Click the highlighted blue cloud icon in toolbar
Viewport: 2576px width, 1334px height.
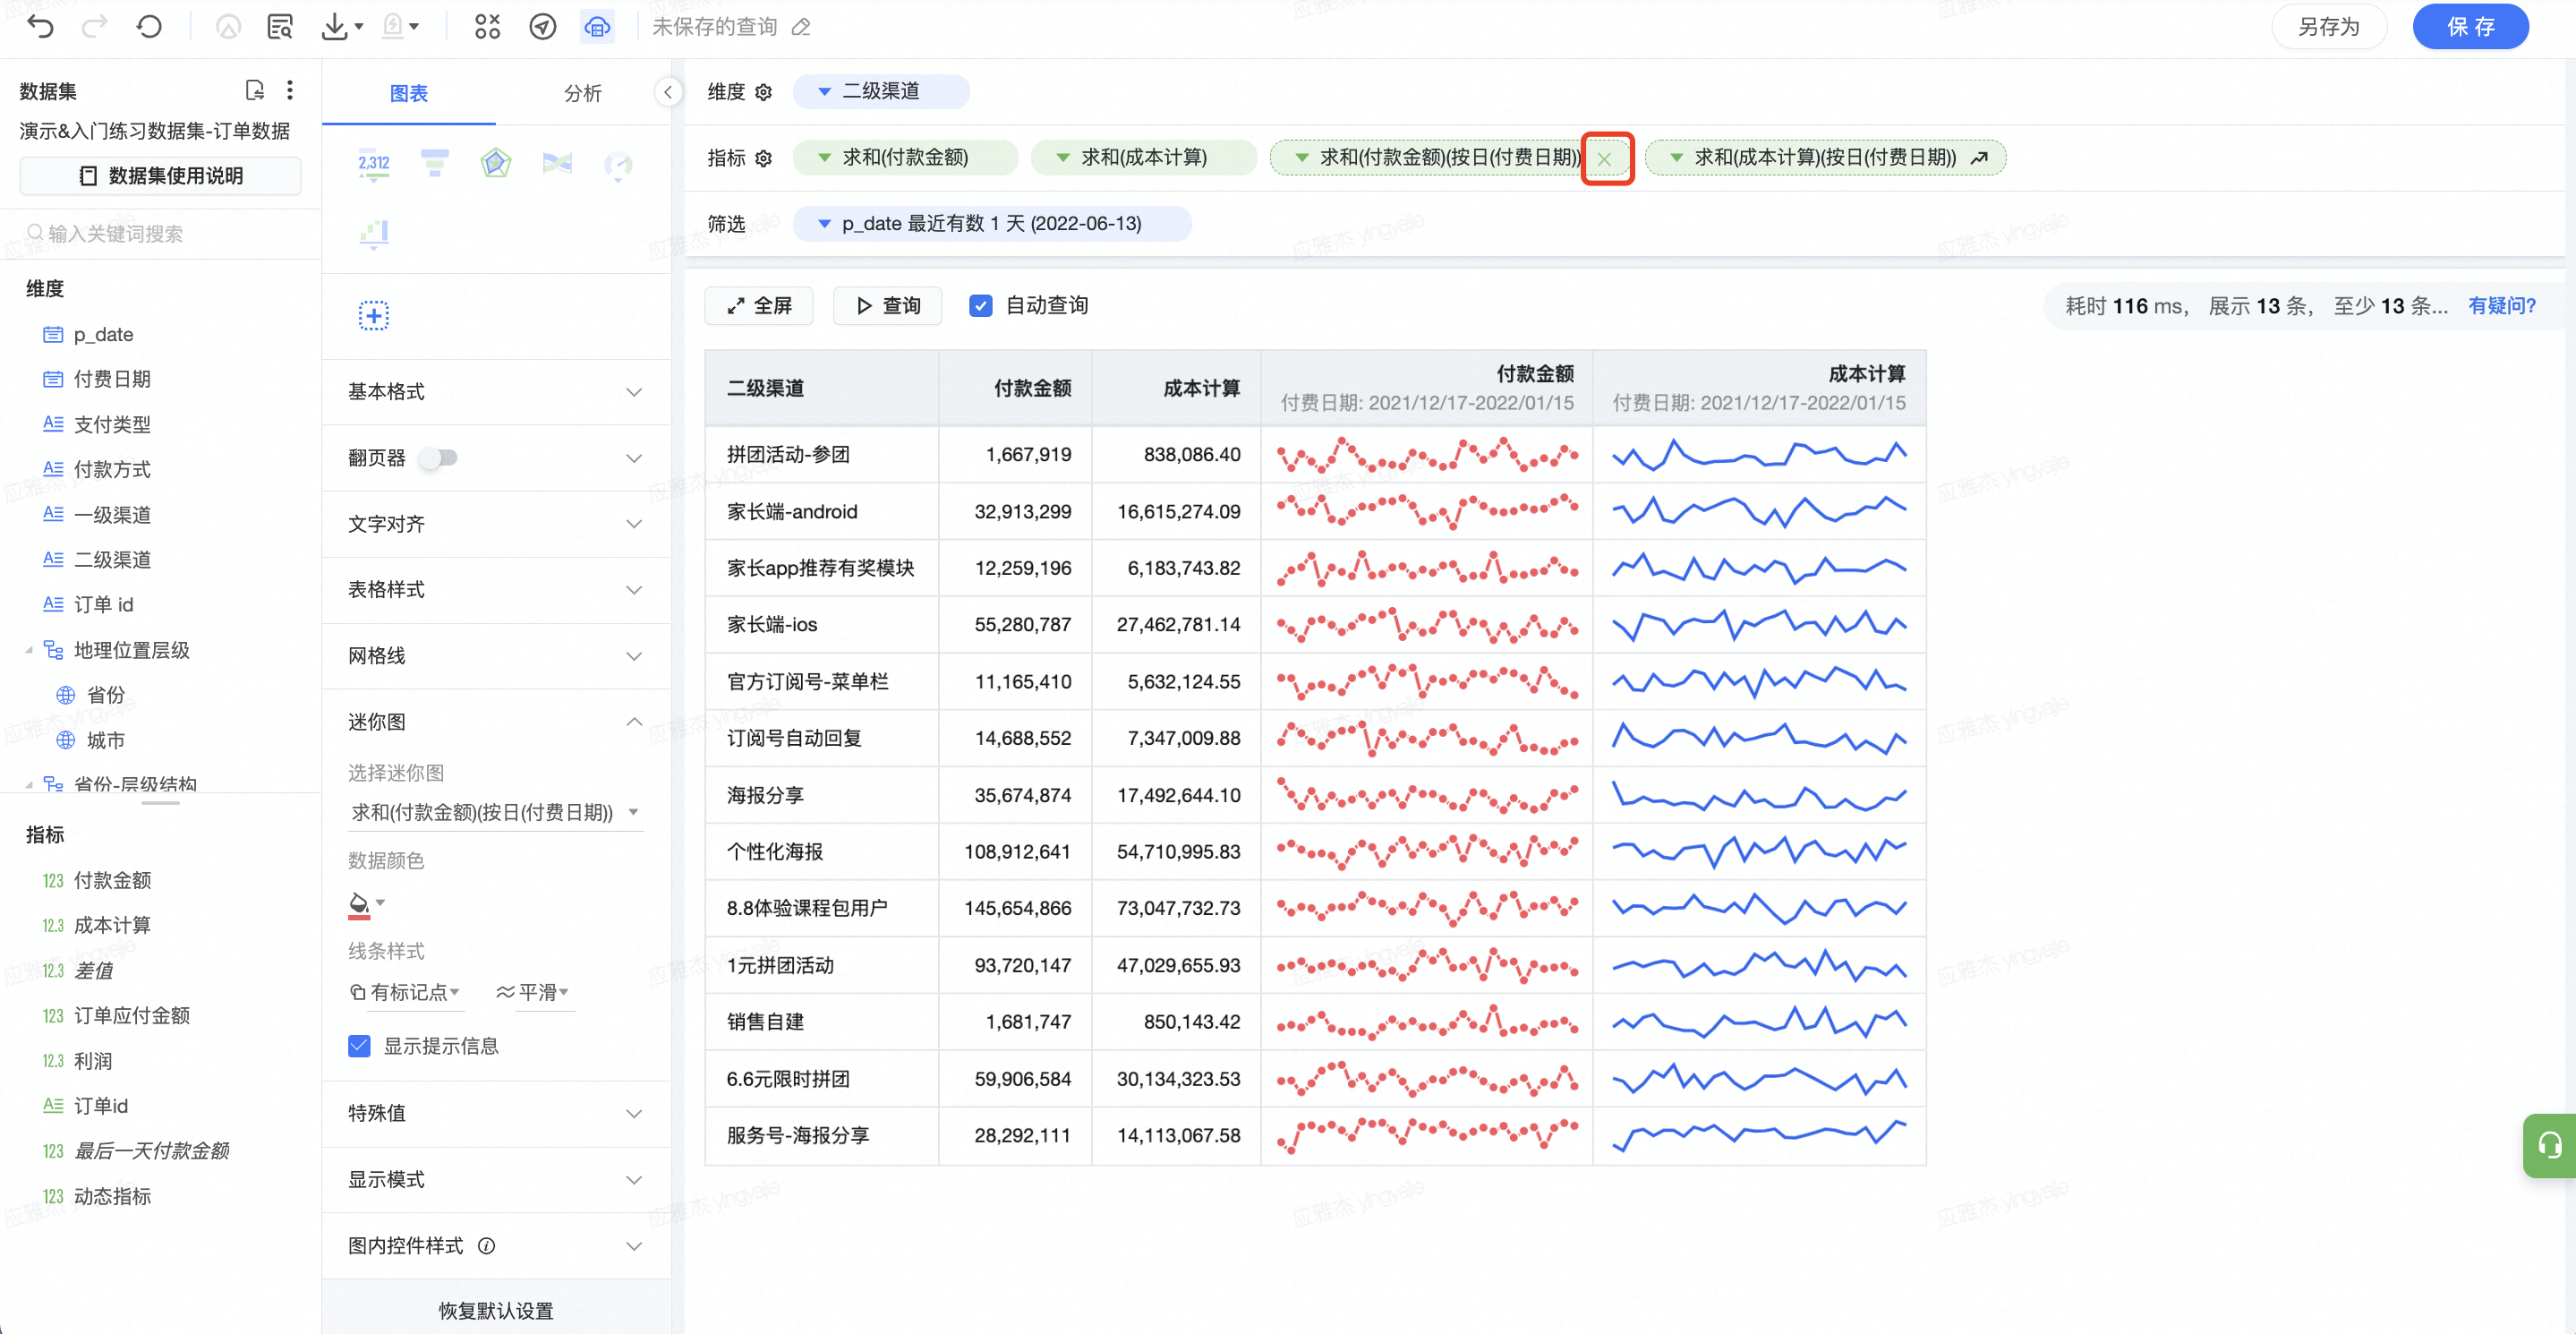click(x=597, y=27)
